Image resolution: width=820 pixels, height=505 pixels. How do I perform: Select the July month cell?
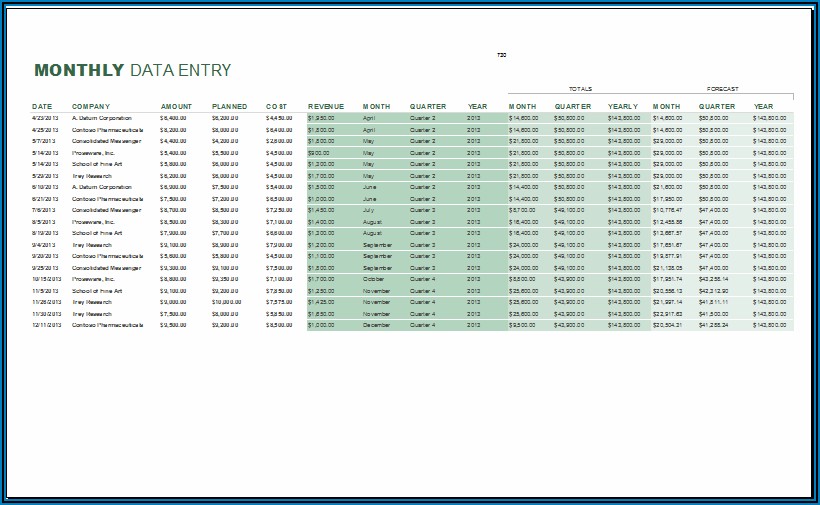pos(369,210)
